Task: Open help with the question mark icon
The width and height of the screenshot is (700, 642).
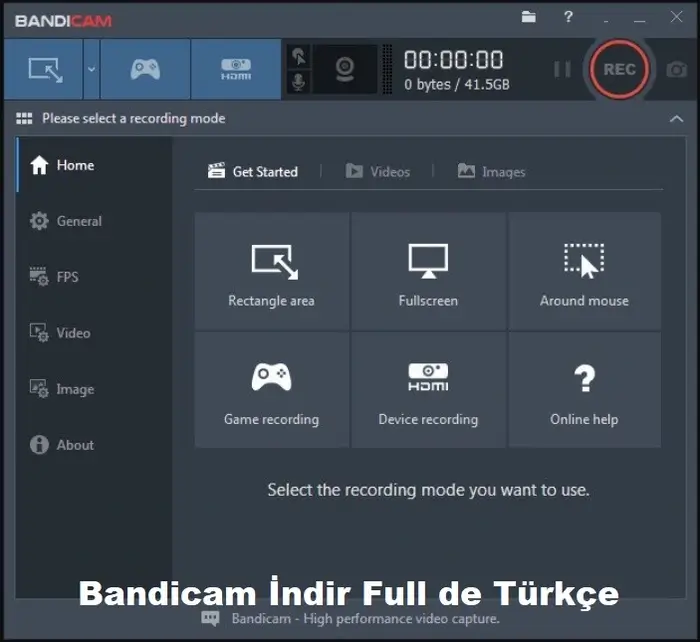Action: click(x=568, y=17)
